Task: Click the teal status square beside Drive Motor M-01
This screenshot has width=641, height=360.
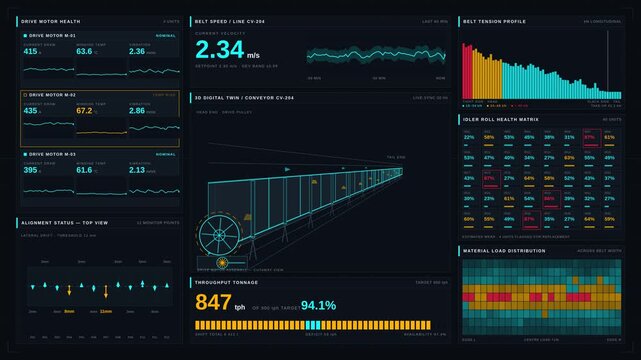Action: point(25,36)
